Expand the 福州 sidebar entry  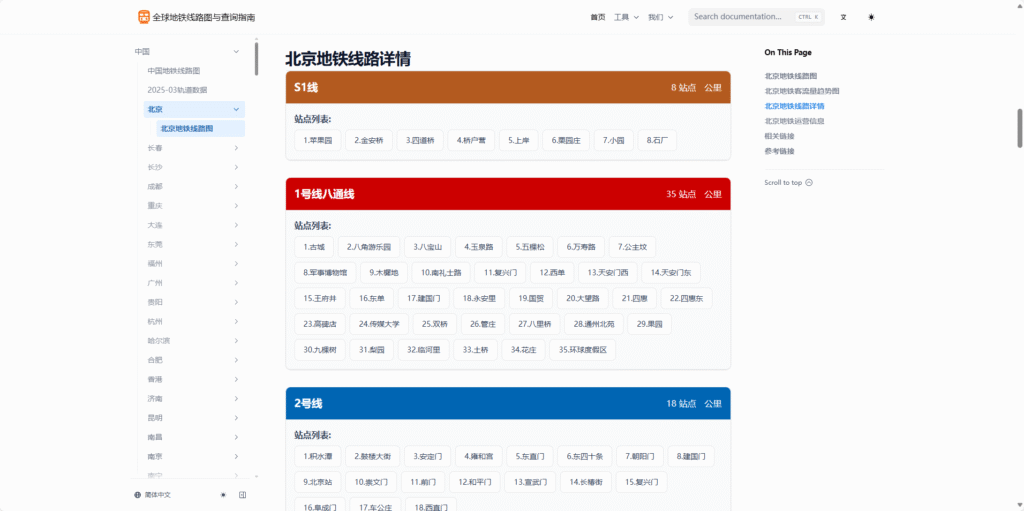236,263
